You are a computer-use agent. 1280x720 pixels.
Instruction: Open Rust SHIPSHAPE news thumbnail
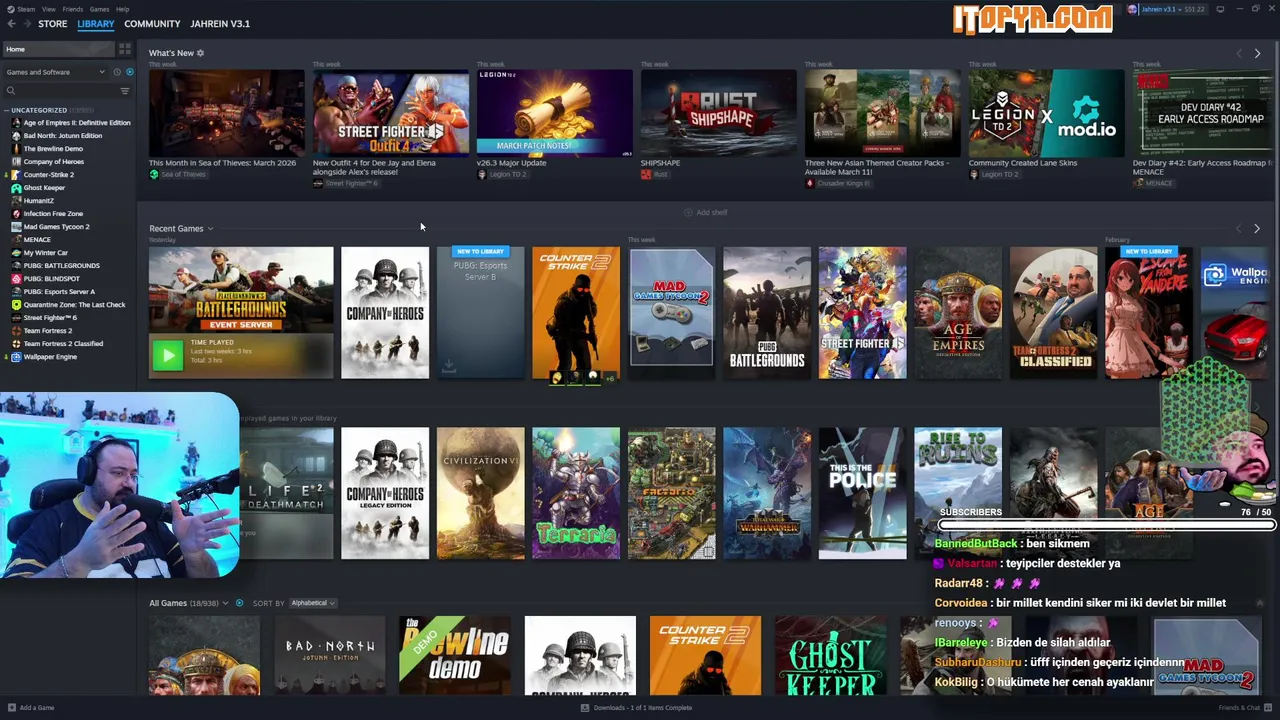719,113
